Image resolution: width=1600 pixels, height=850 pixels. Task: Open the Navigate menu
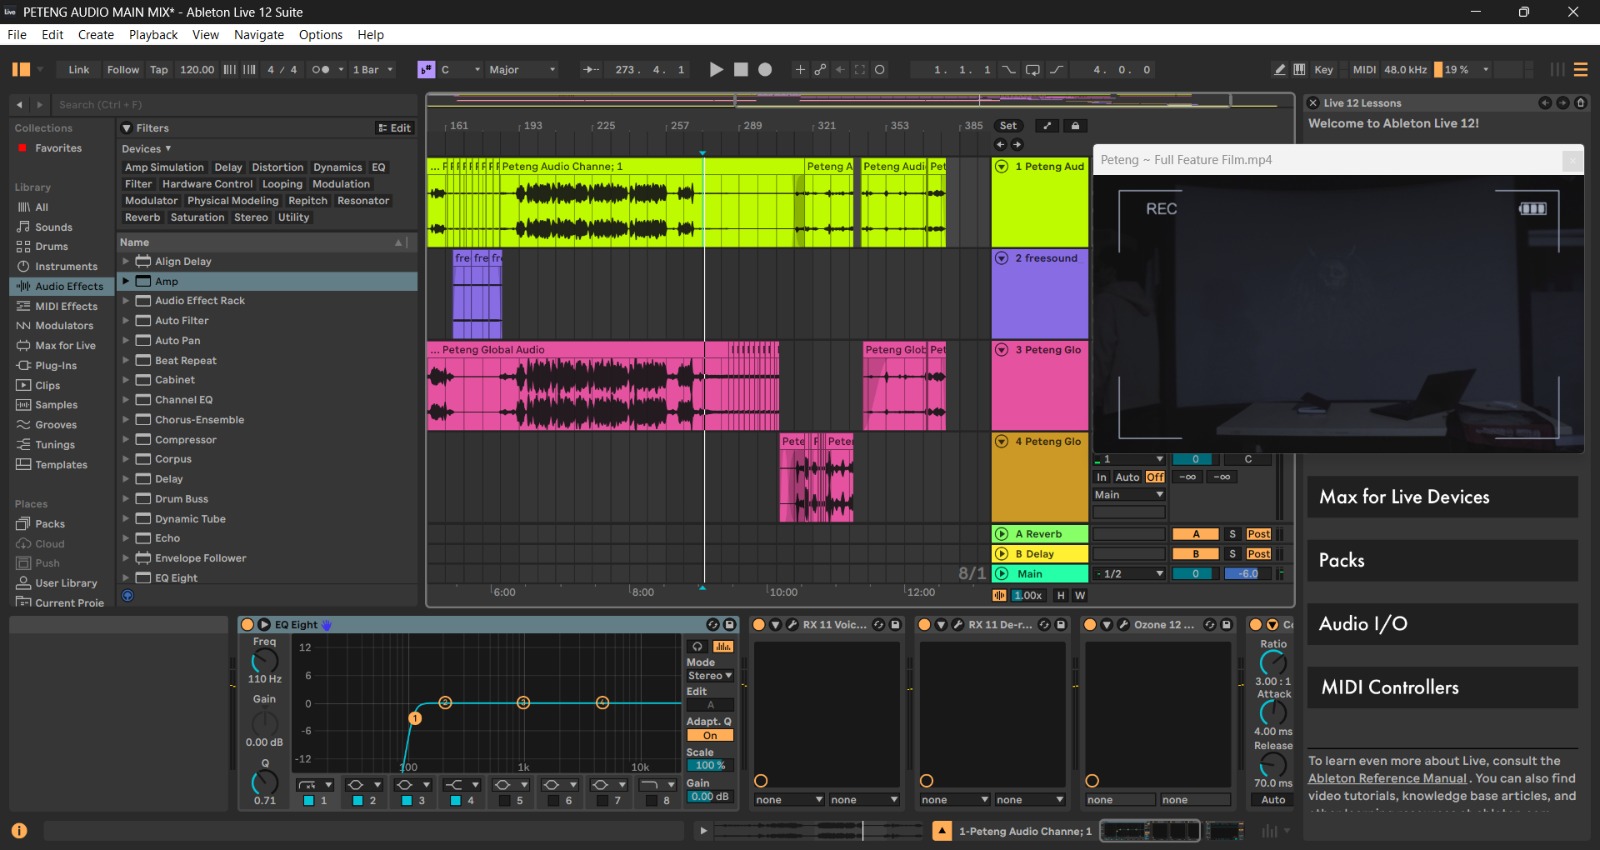[259, 35]
